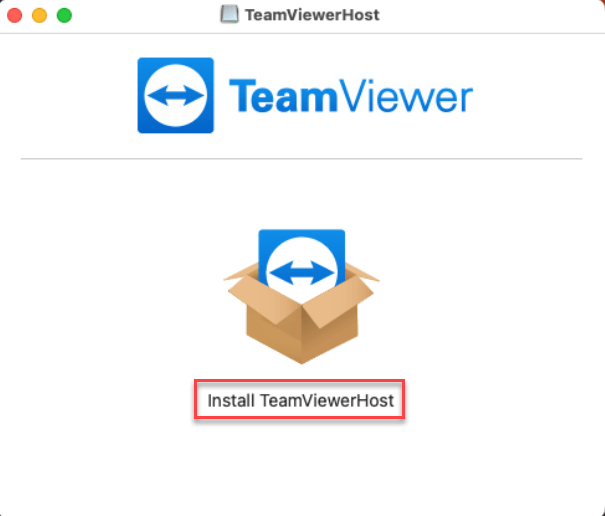
Task: Select the Install TeamViewerHost label
Action: (x=300, y=400)
